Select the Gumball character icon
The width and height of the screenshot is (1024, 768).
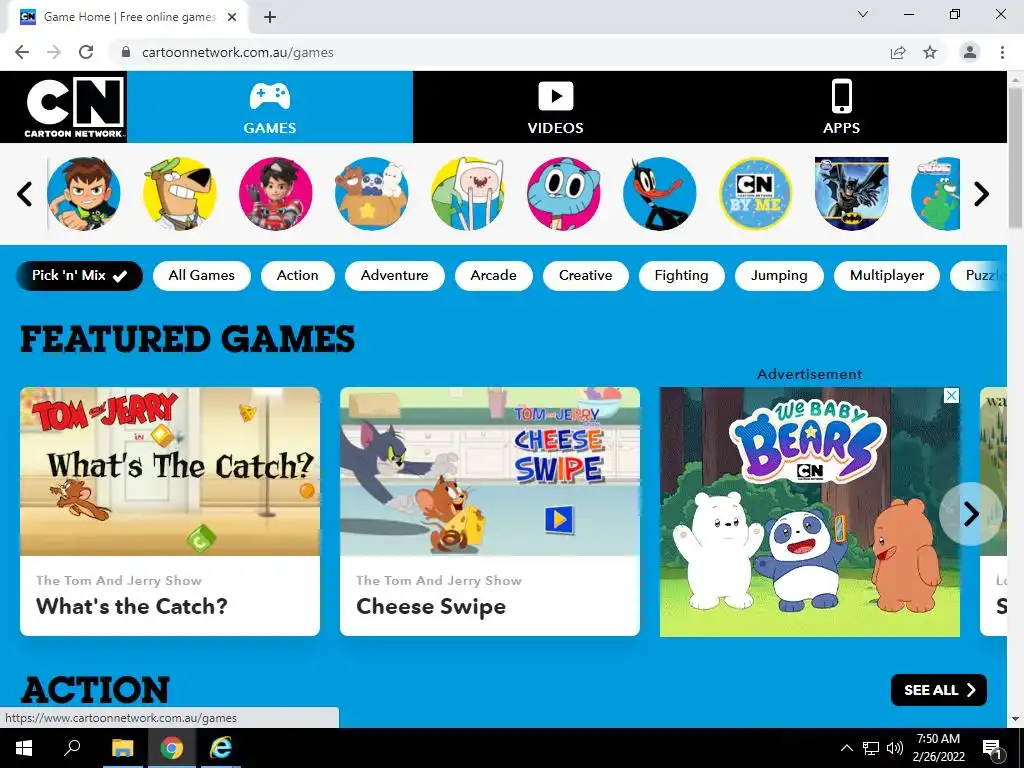[564, 193]
